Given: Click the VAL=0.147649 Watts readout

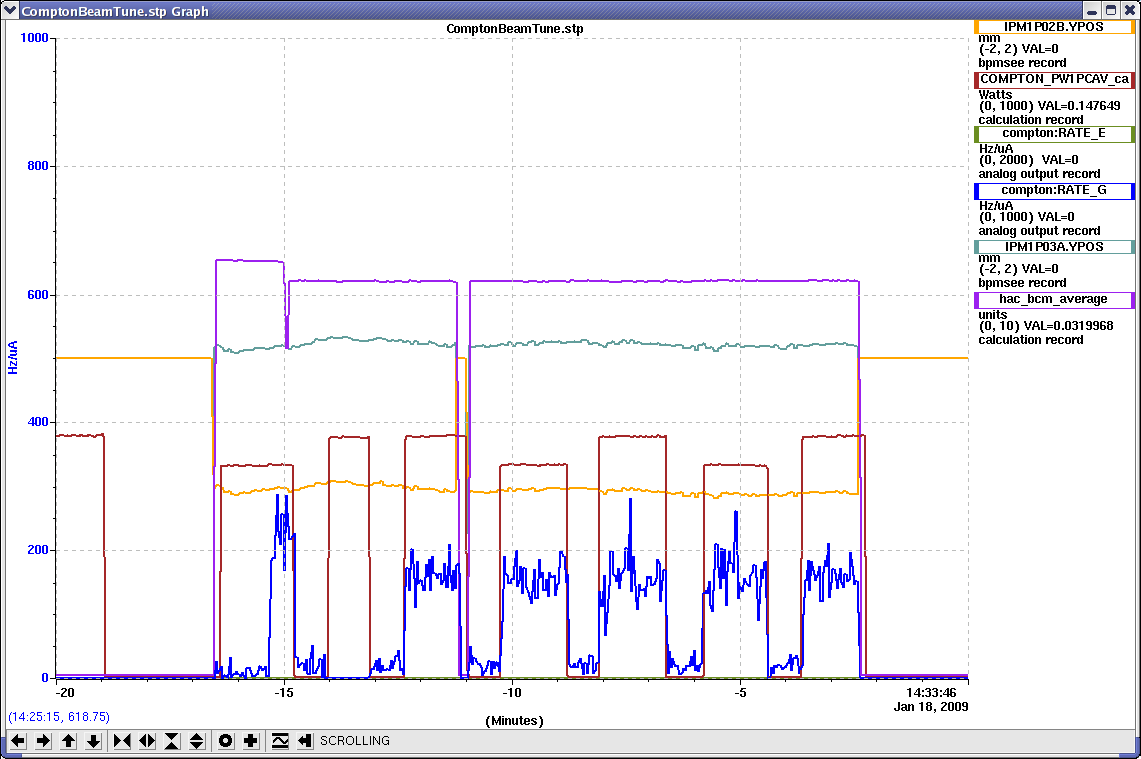Looking at the screenshot, I should coord(1079,106).
